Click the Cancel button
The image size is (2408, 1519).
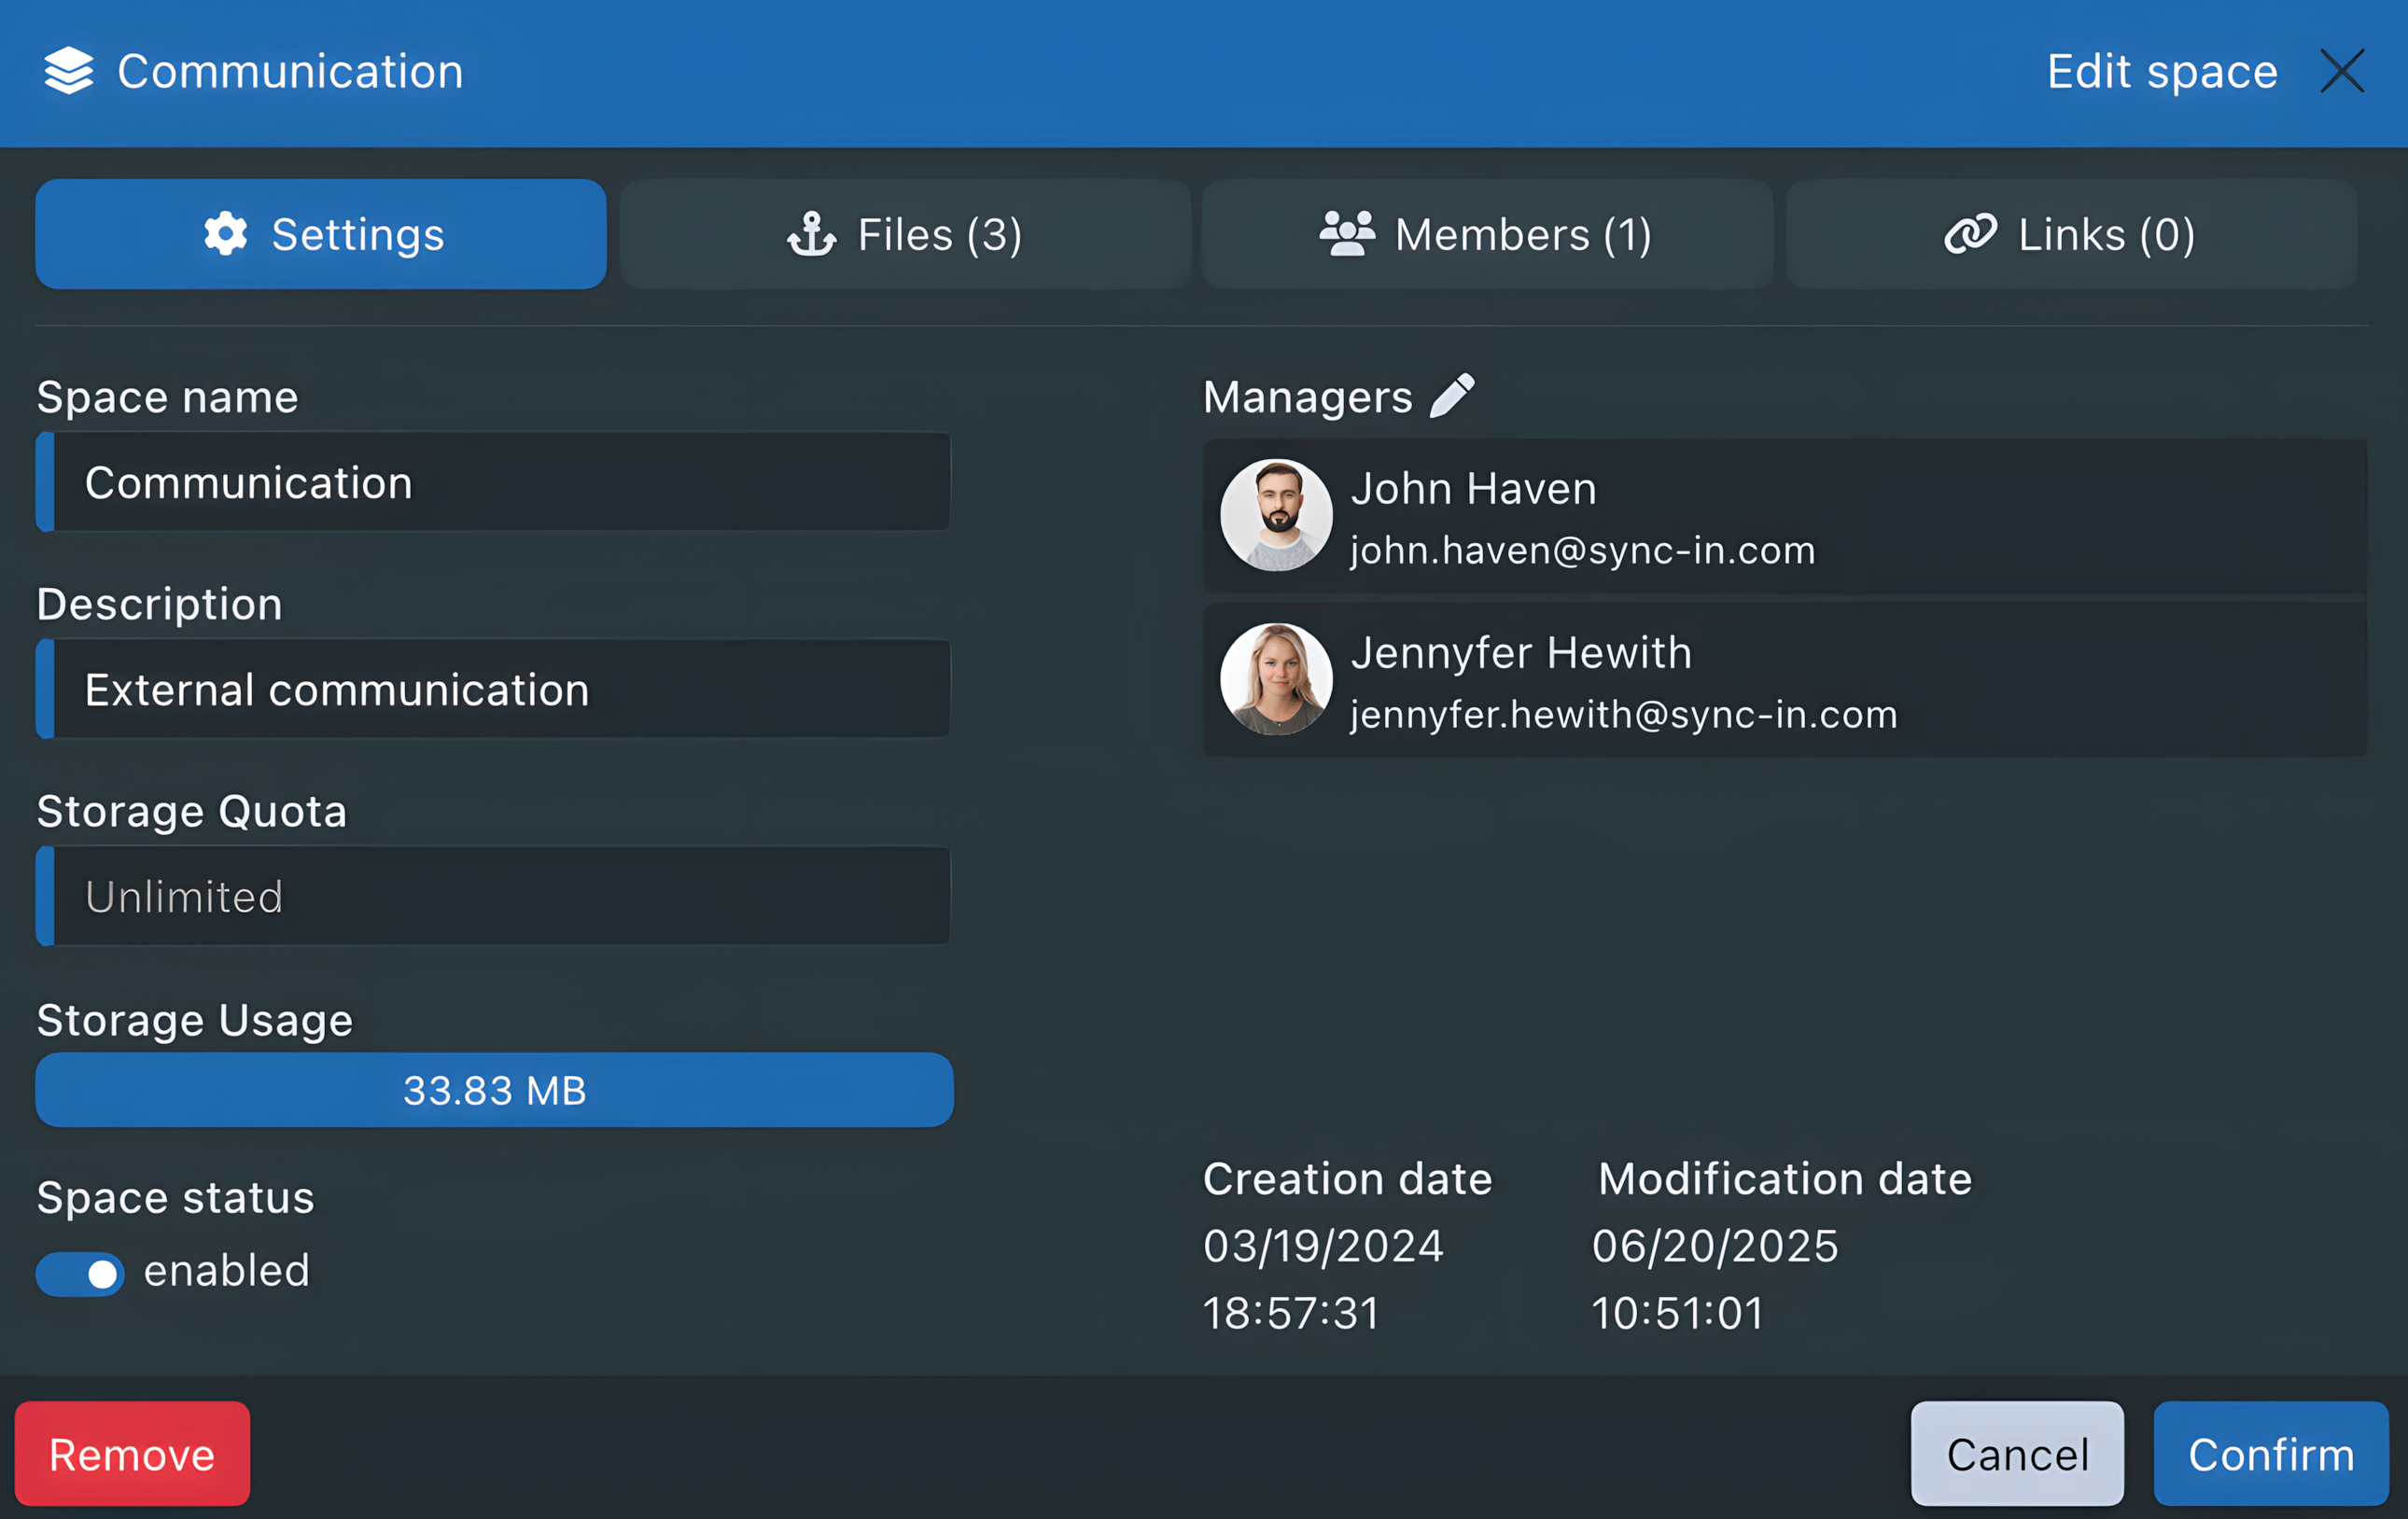(x=2017, y=1453)
